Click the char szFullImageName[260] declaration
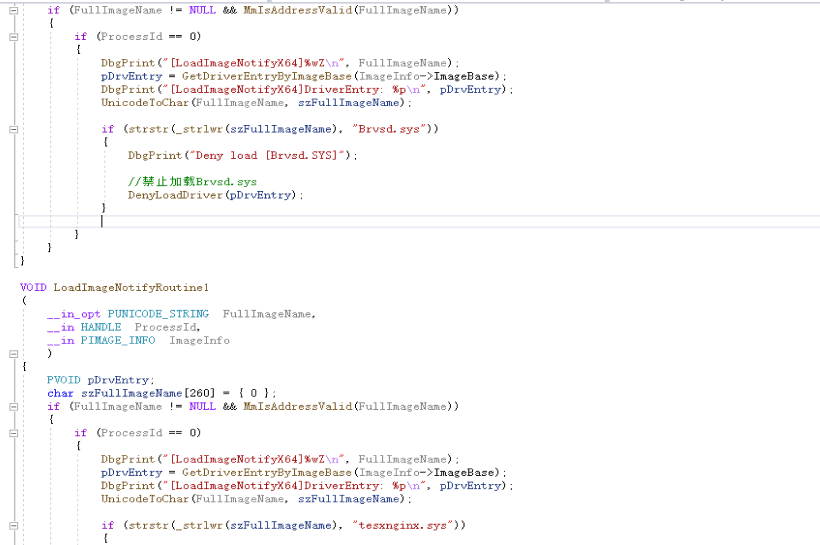820x545 pixels. pos(161,393)
